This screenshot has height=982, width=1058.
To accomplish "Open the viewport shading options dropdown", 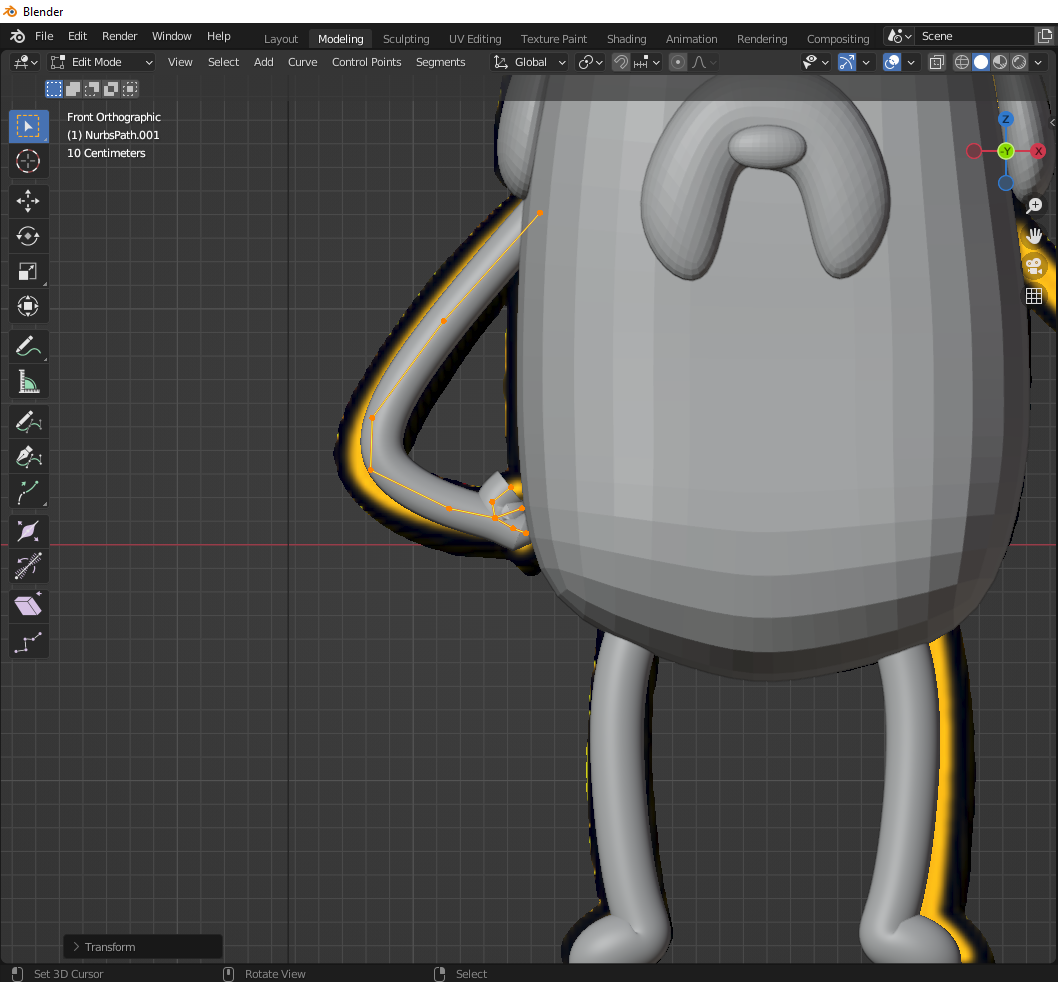I will pyautogui.click(x=1039, y=63).
